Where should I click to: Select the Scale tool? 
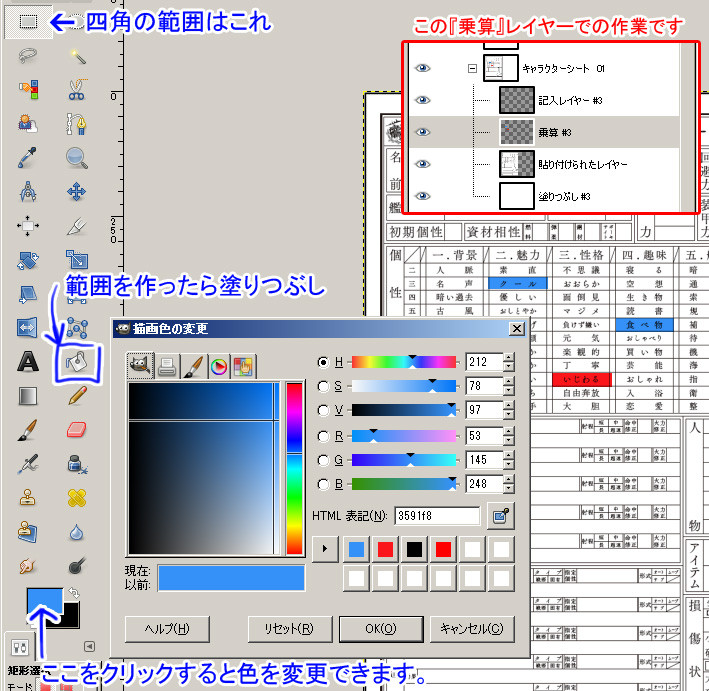[77, 260]
